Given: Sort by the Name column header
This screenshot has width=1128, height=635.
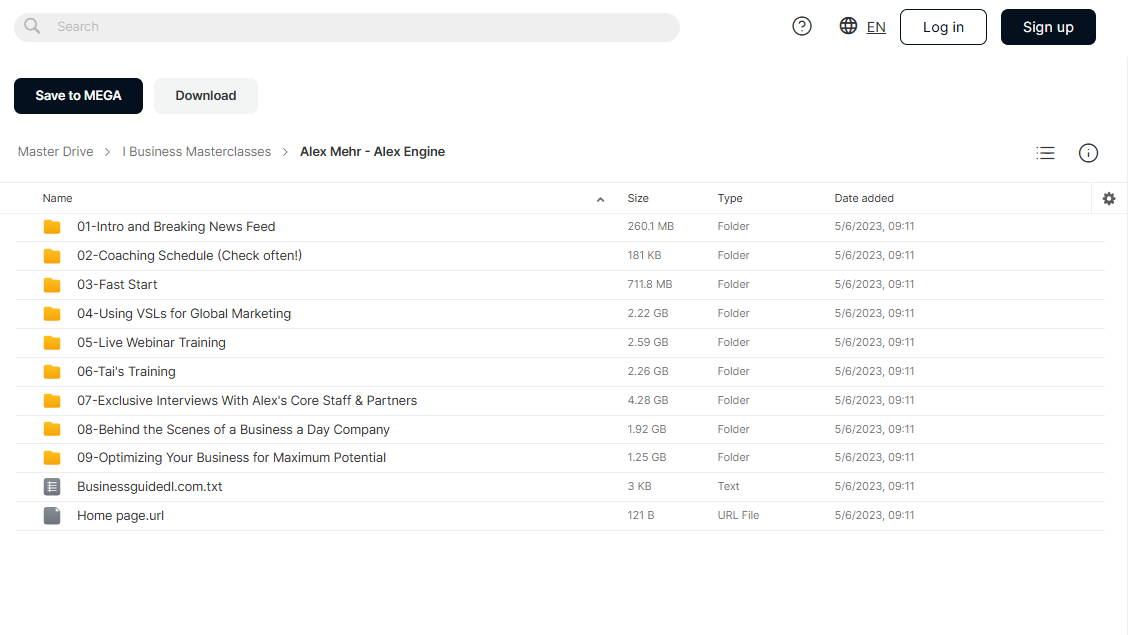Looking at the screenshot, I should pos(58,198).
